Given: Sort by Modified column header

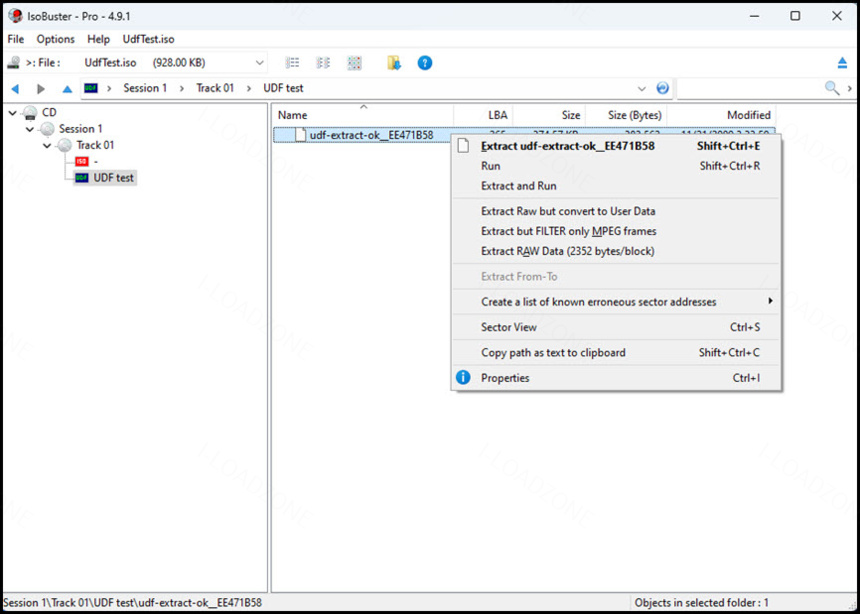Looking at the screenshot, I should [x=721, y=115].
